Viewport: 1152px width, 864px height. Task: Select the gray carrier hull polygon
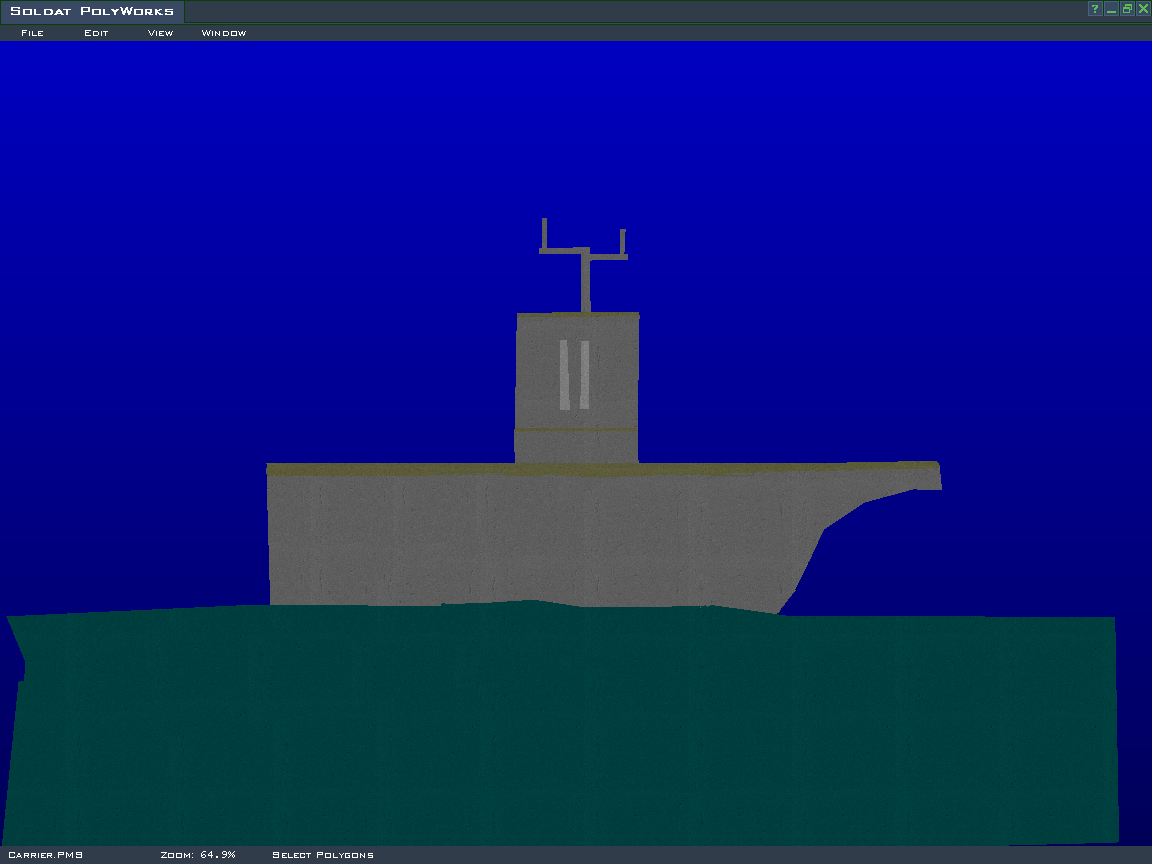(x=520, y=540)
